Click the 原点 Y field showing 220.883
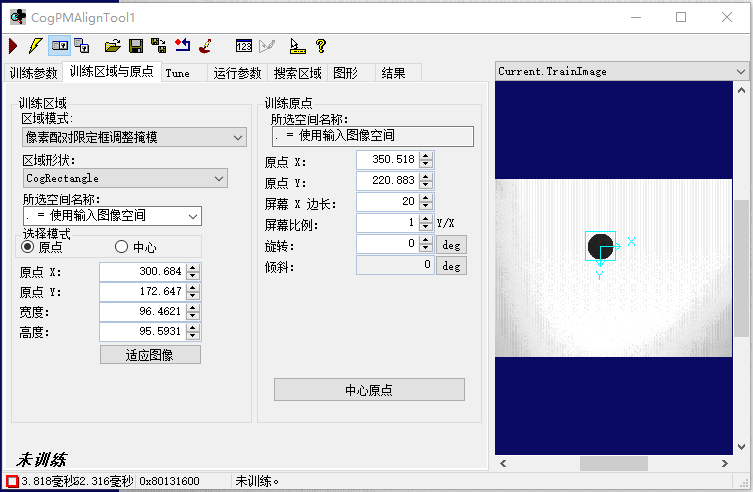This screenshot has height=492, width=753. pyautogui.click(x=388, y=180)
